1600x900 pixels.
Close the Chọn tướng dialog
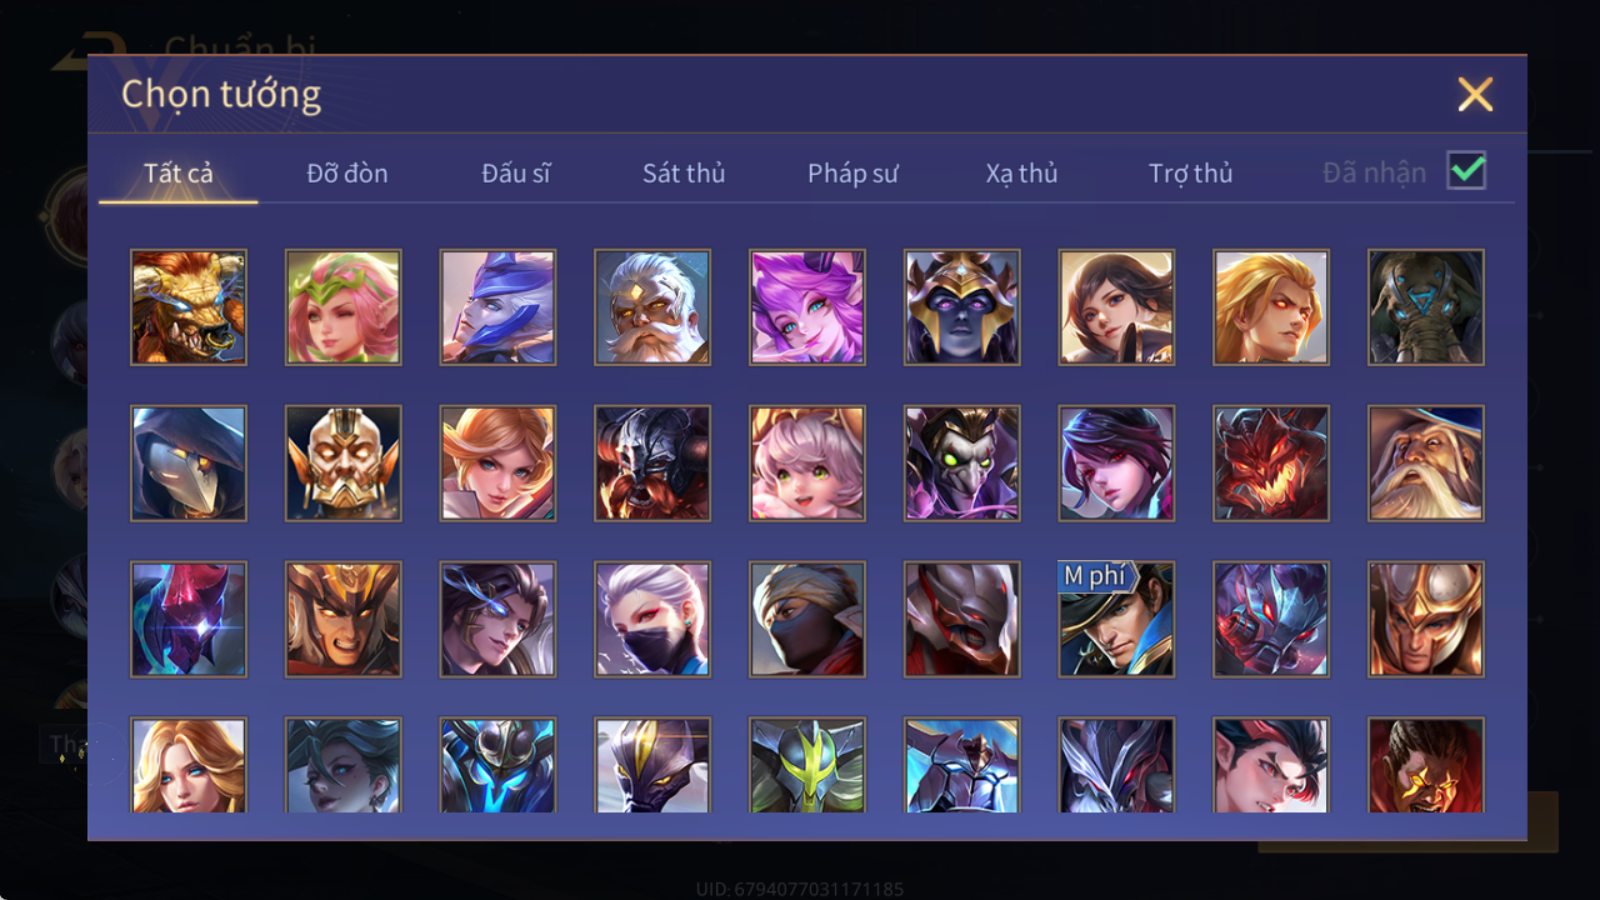1475,95
